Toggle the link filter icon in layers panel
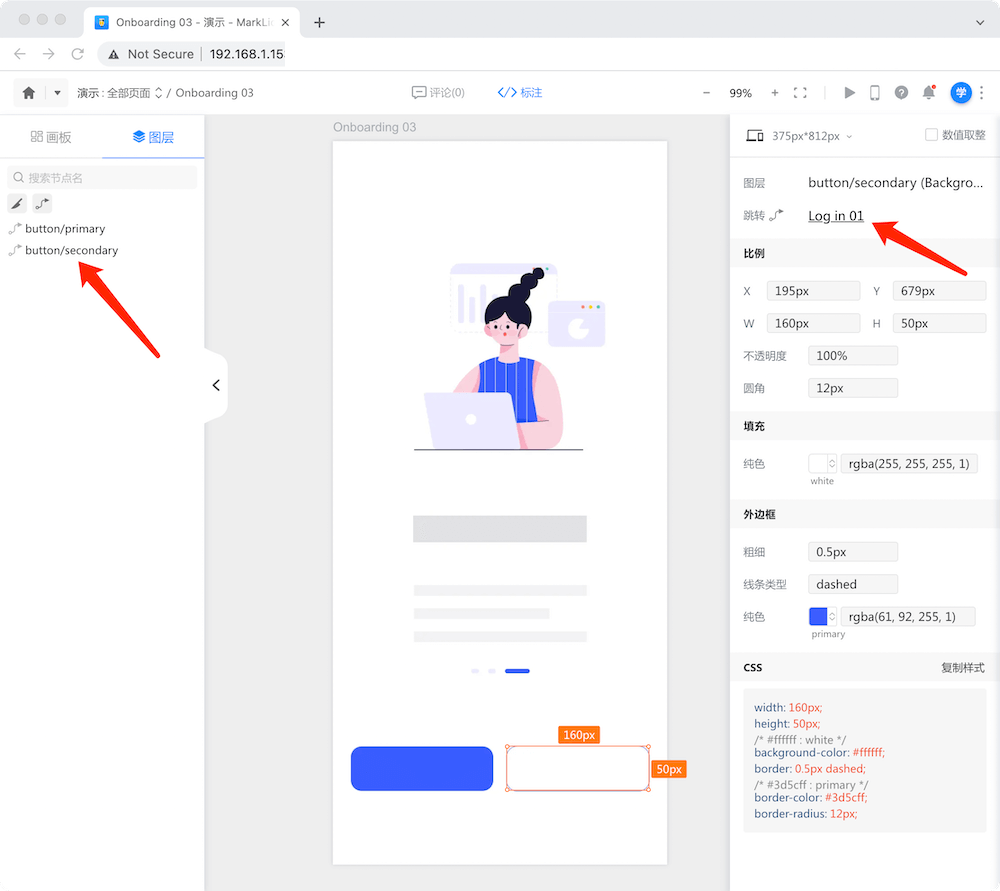1000x891 pixels. click(42, 204)
